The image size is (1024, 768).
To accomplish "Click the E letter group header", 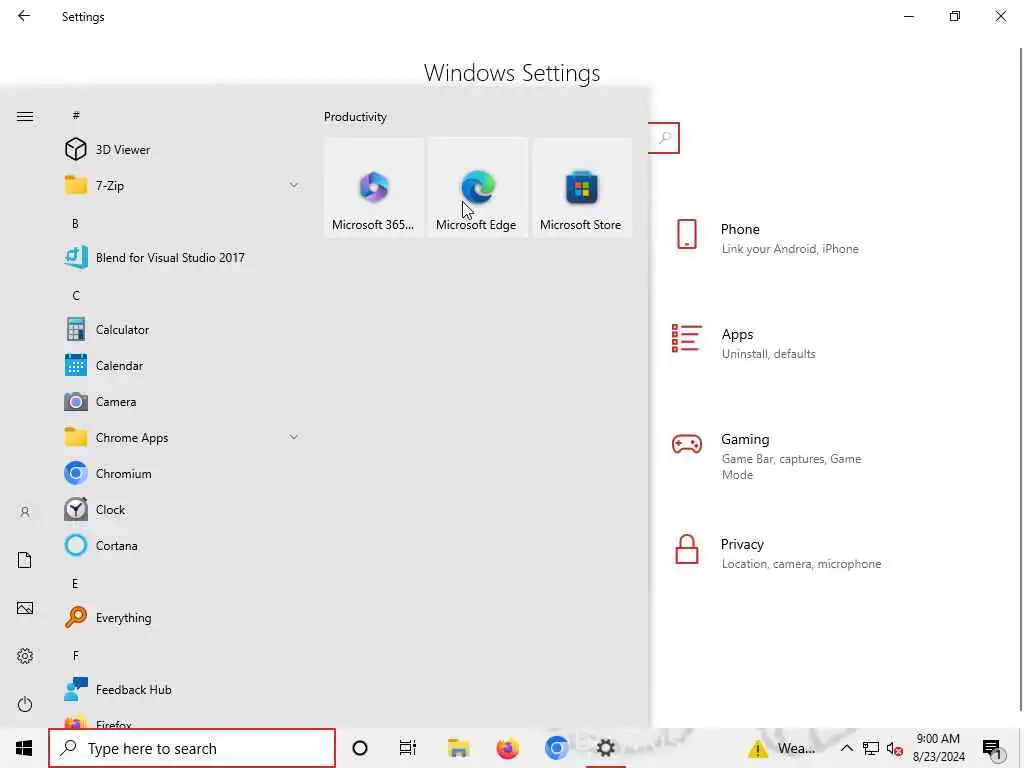I will pyautogui.click(x=75, y=583).
